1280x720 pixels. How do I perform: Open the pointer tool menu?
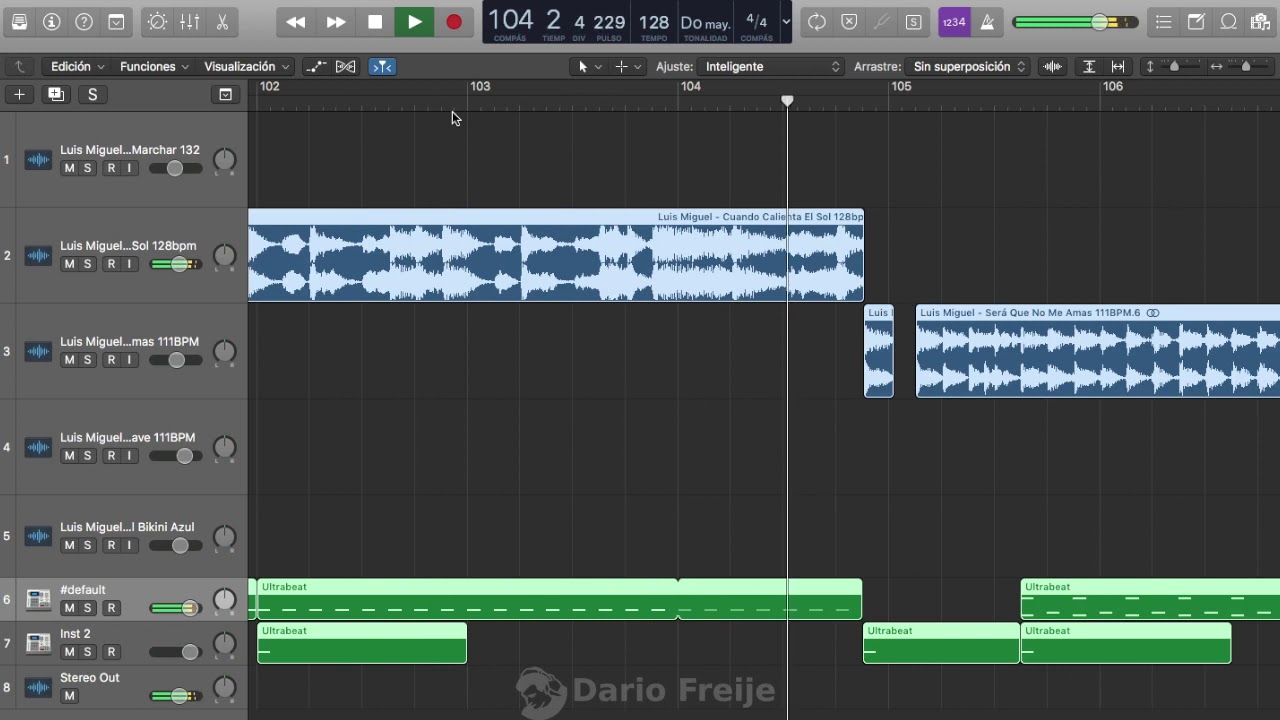[588, 67]
